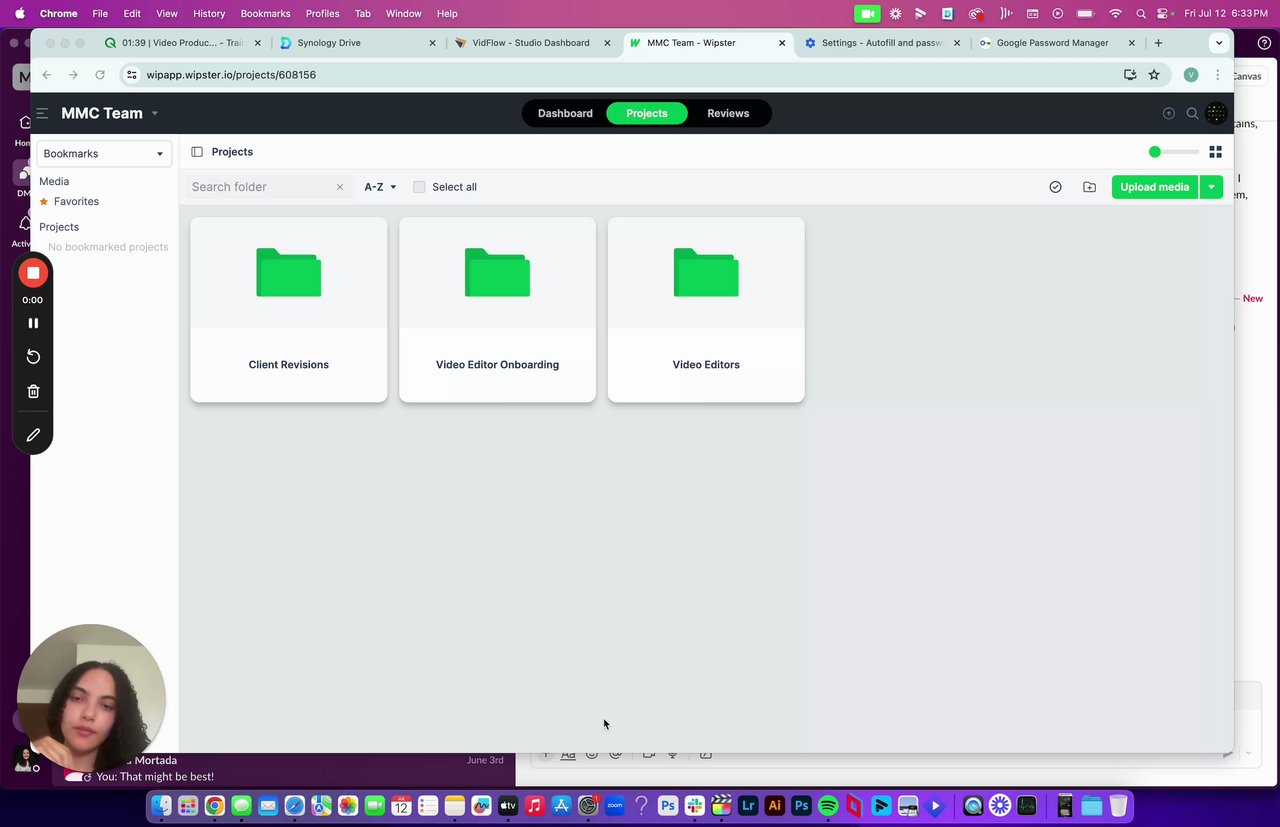1280x827 pixels.
Task: Open the hamburger menu beside MMC Team
Action: pos(42,114)
